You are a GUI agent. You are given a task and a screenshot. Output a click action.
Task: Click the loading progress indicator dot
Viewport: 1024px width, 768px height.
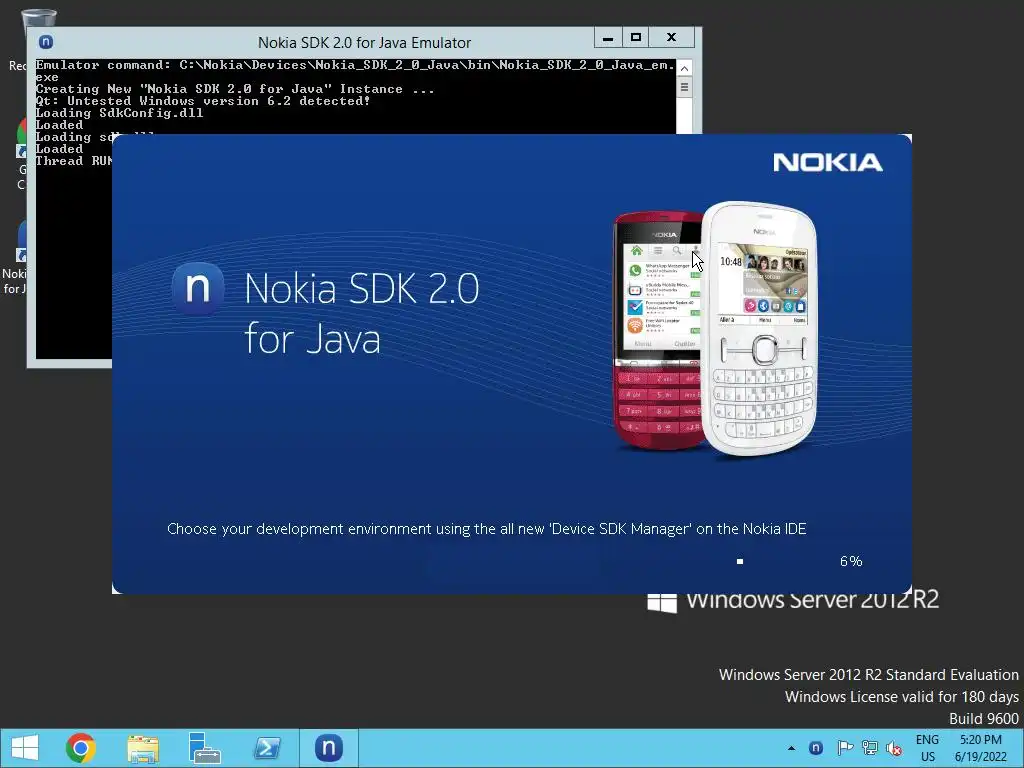740,561
